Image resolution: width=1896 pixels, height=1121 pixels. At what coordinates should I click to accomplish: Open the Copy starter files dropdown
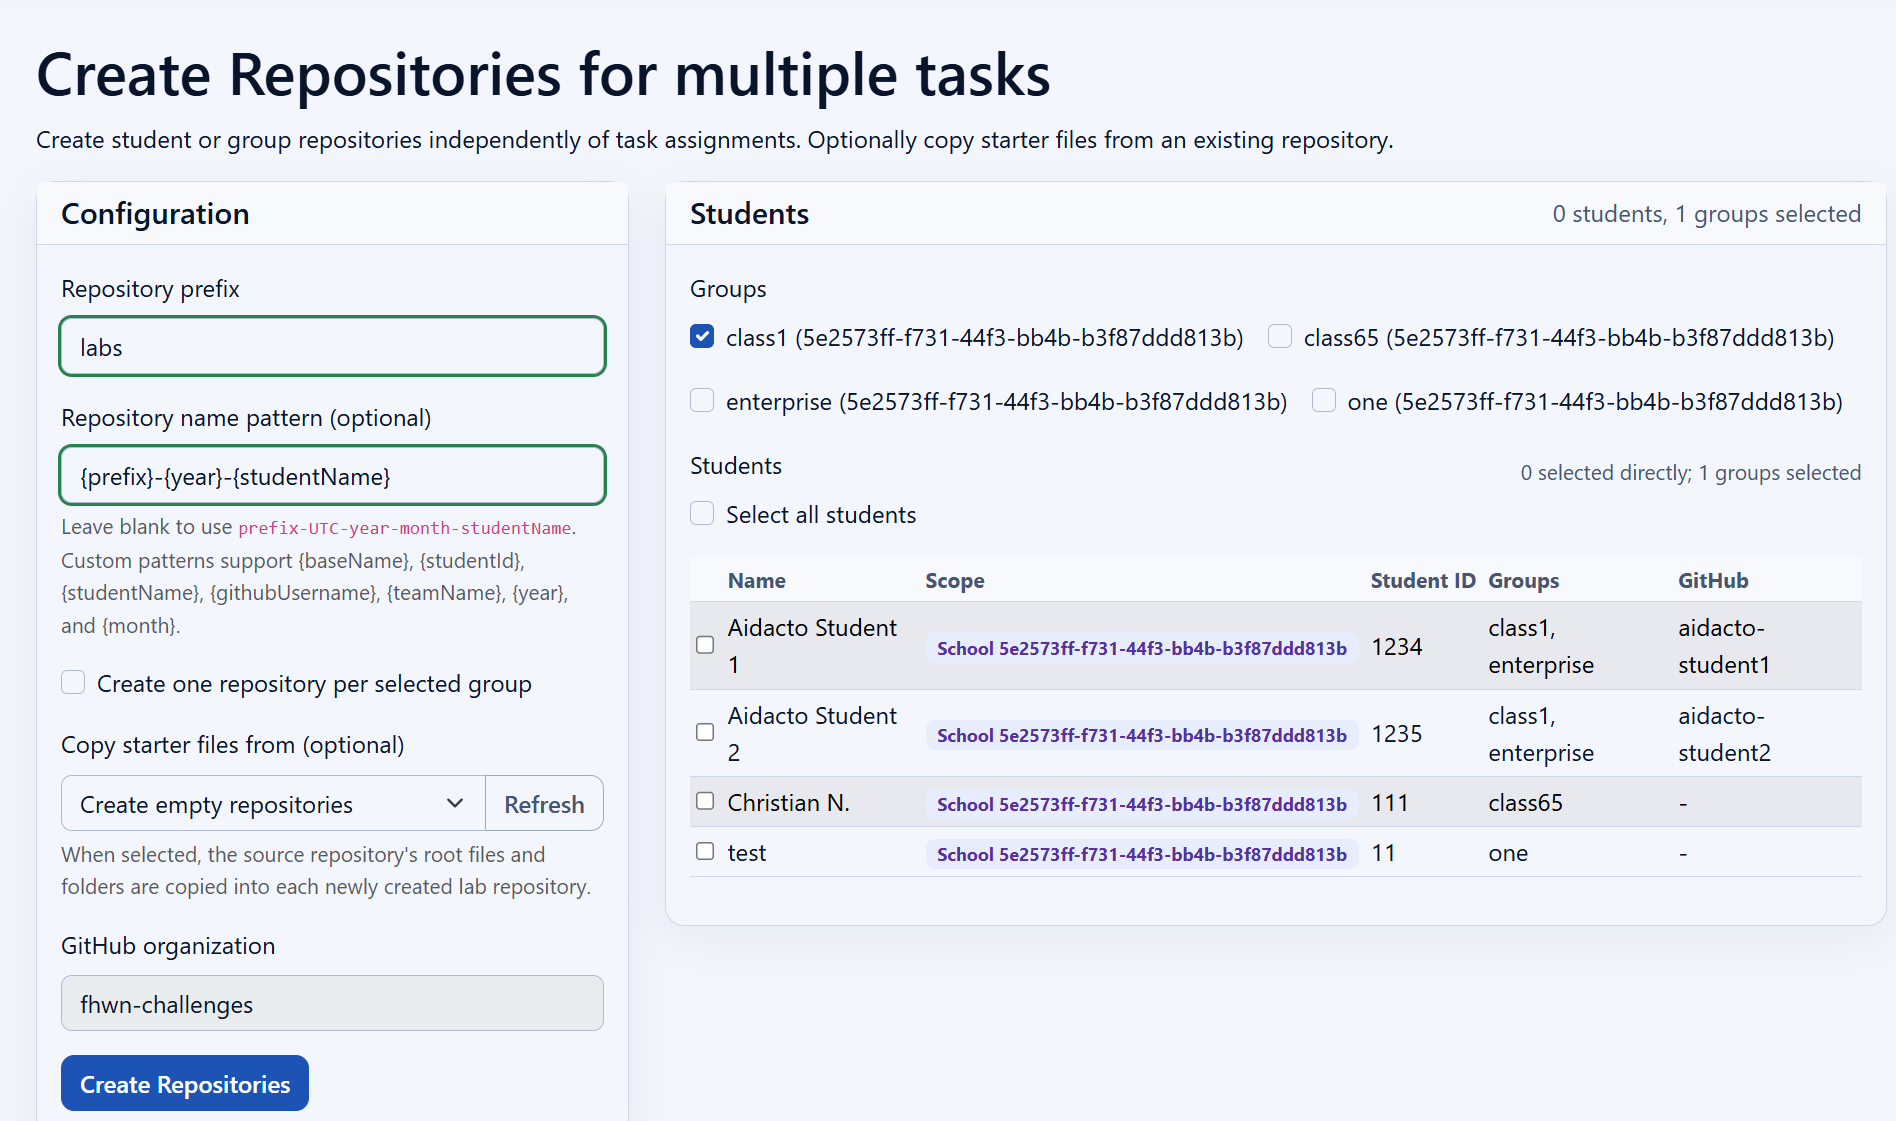coord(273,804)
